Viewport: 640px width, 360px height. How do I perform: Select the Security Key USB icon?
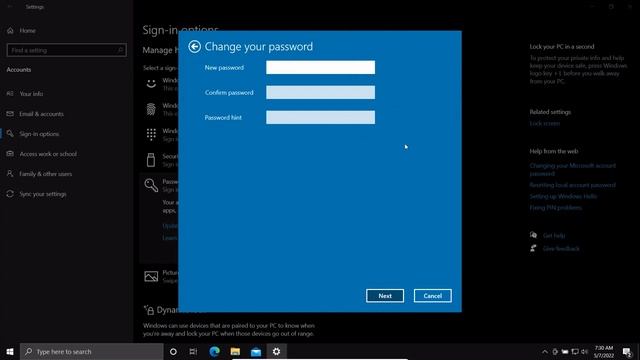[x=151, y=160]
